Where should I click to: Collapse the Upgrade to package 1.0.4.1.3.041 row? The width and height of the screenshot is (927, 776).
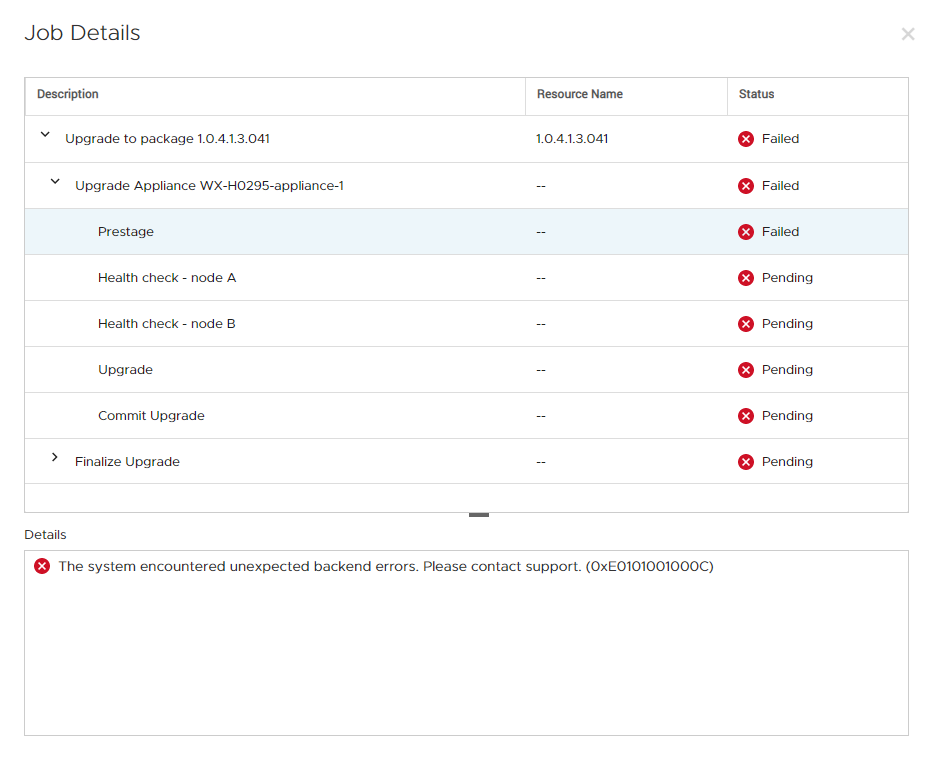44,133
